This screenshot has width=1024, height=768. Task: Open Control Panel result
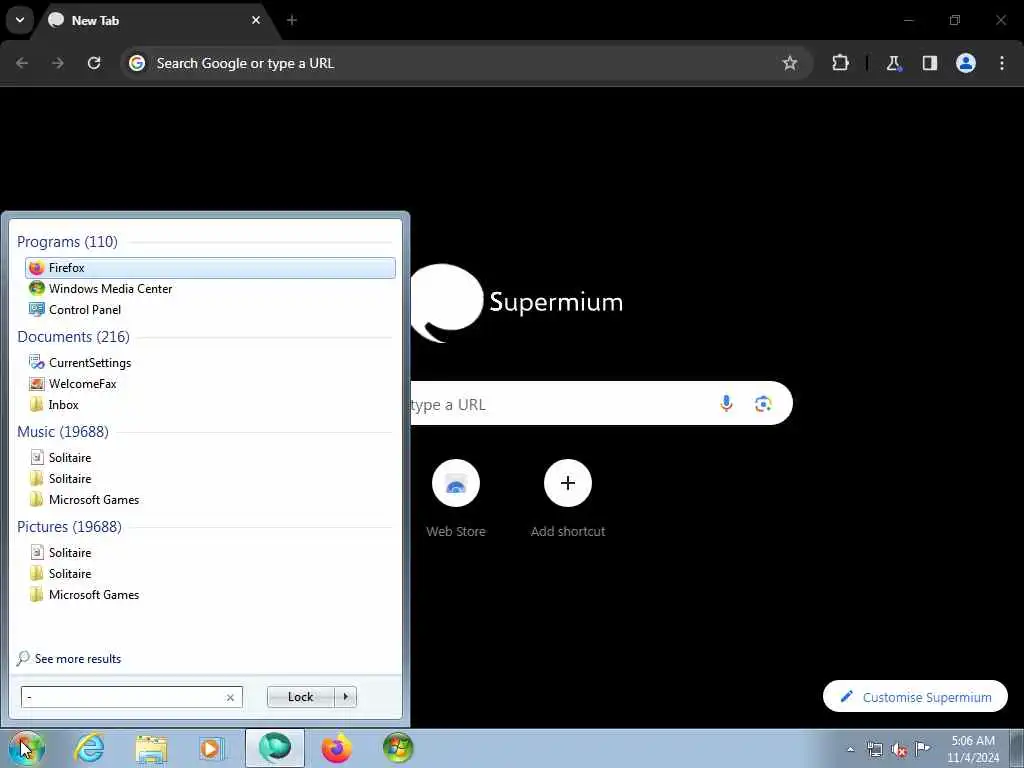point(210,310)
